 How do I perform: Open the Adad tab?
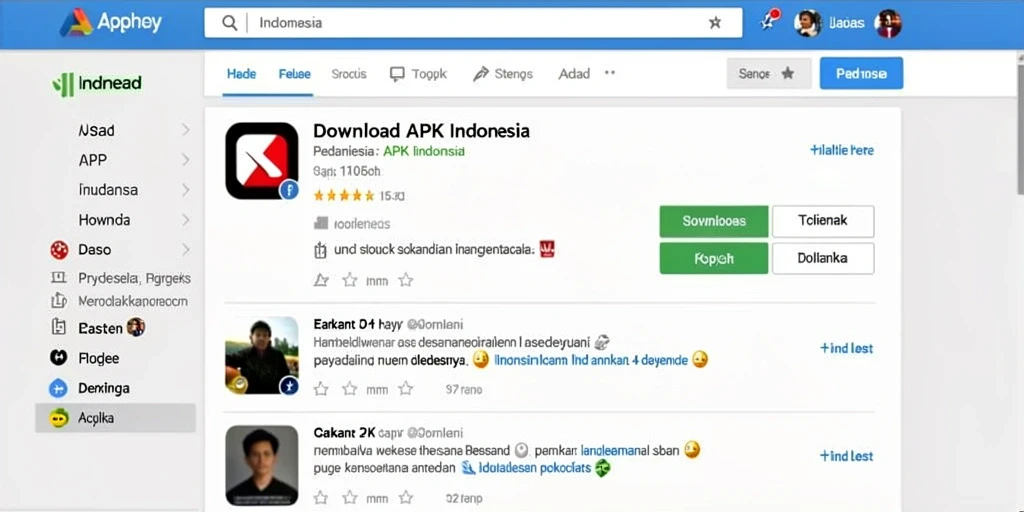[574, 74]
